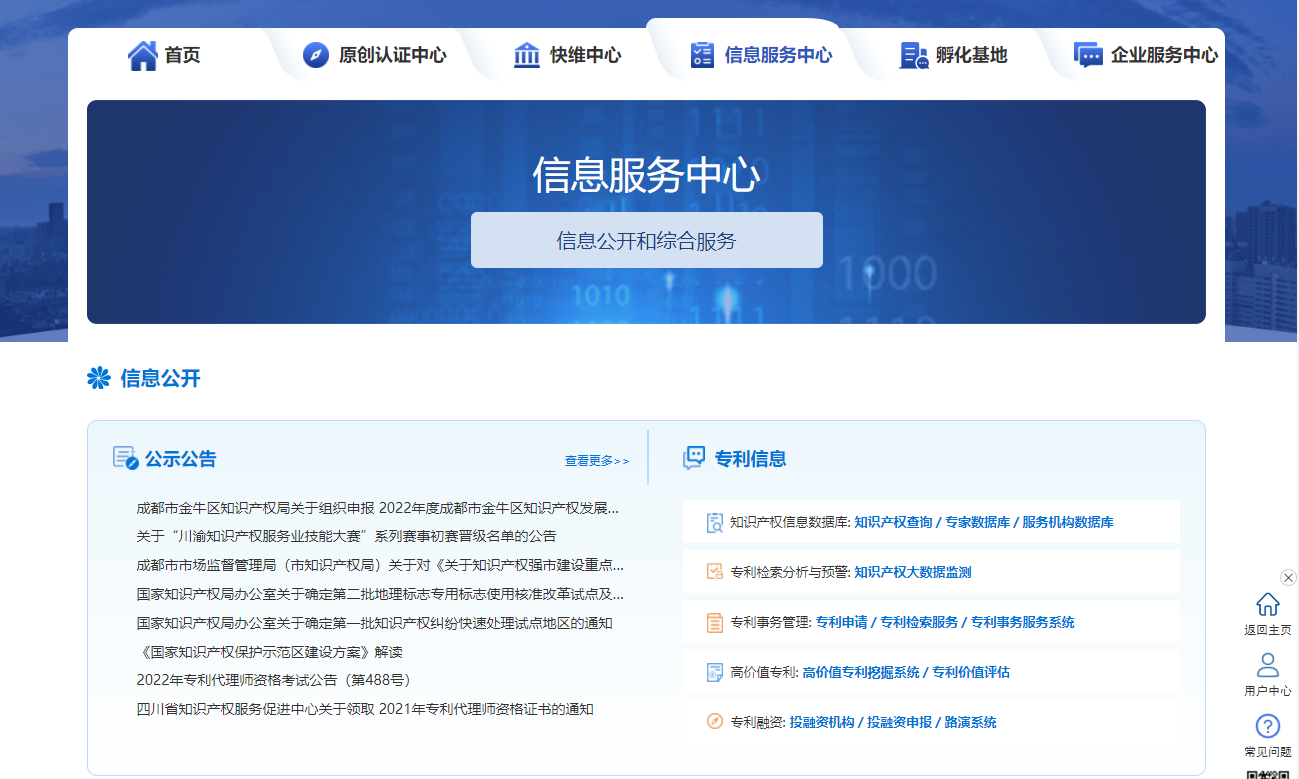Open 常见问题 question mark icon
The width and height of the screenshot is (1299, 779).
coord(1267,726)
